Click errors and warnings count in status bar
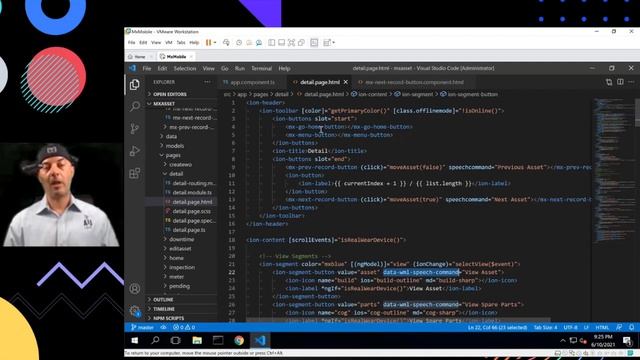This screenshot has height=360, width=640. click(184, 327)
